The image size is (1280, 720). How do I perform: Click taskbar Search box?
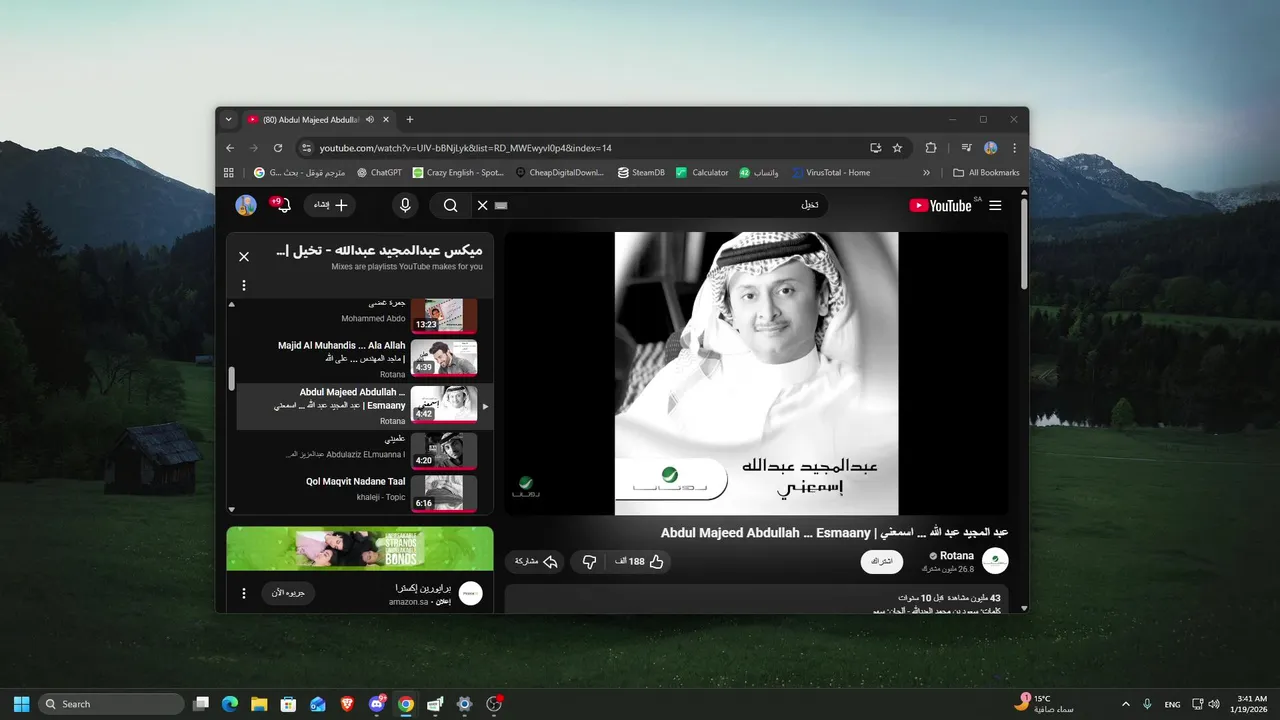[x=111, y=704]
